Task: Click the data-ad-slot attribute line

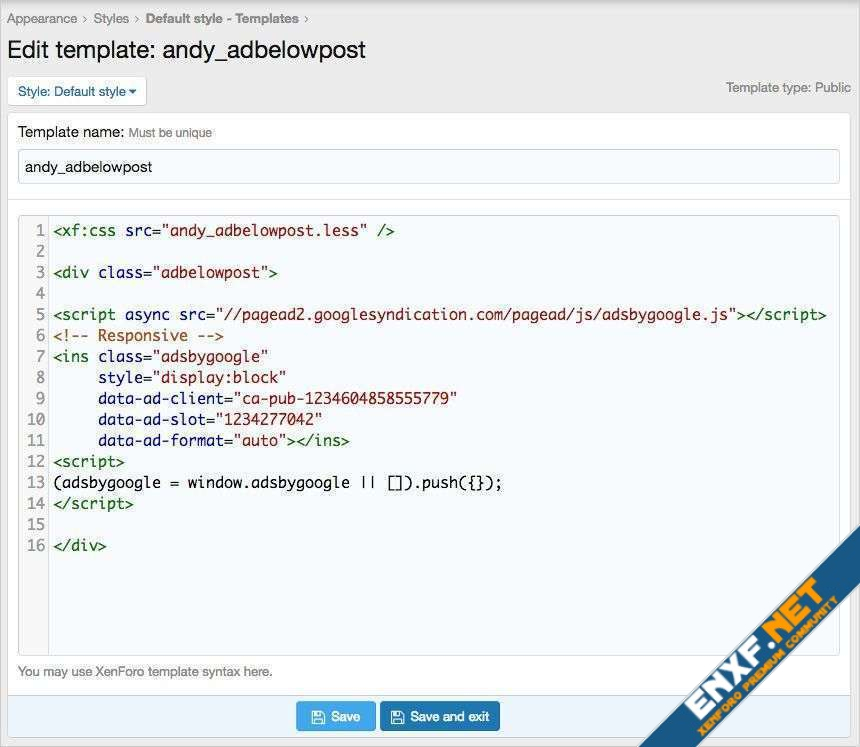Action: 210,420
